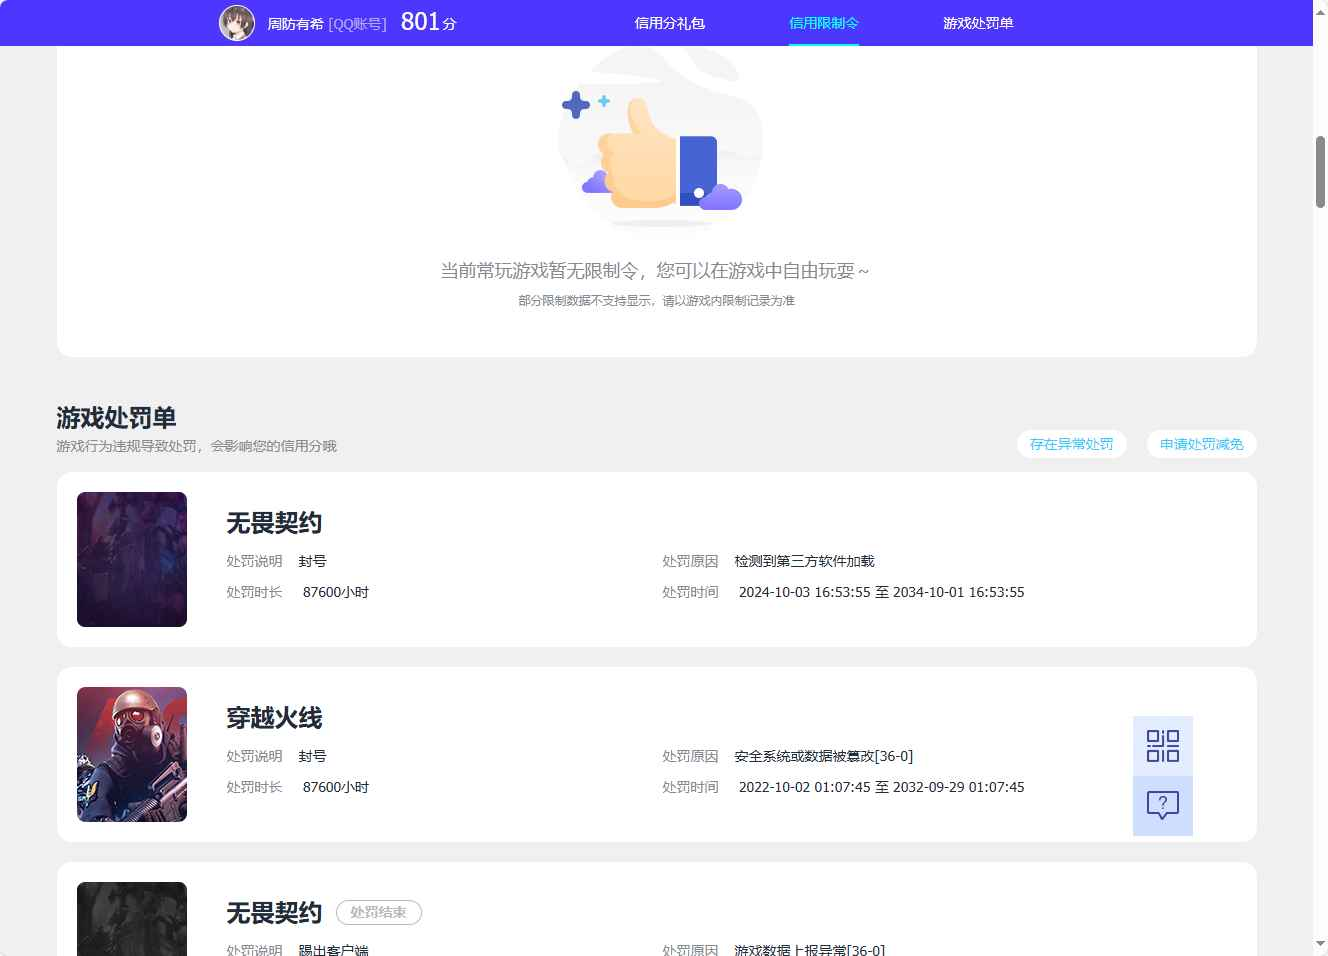Click the 存在异常处罚 button
Image resolution: width=1328 pixels, height=956 pixels.
pyautogui.click(x=1072, y=444)
